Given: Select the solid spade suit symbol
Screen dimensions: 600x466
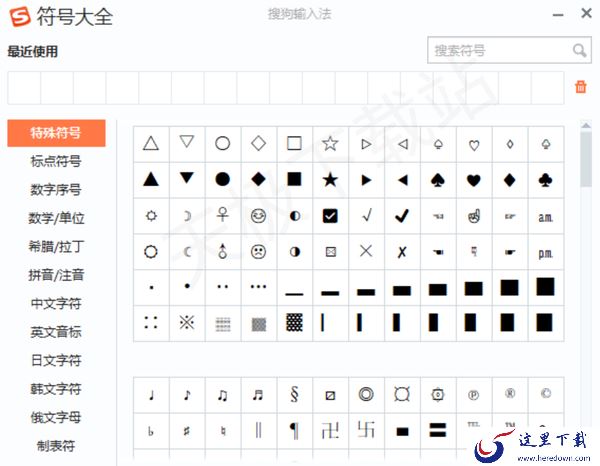Looking at the screenshot, I should coord(438,180).
